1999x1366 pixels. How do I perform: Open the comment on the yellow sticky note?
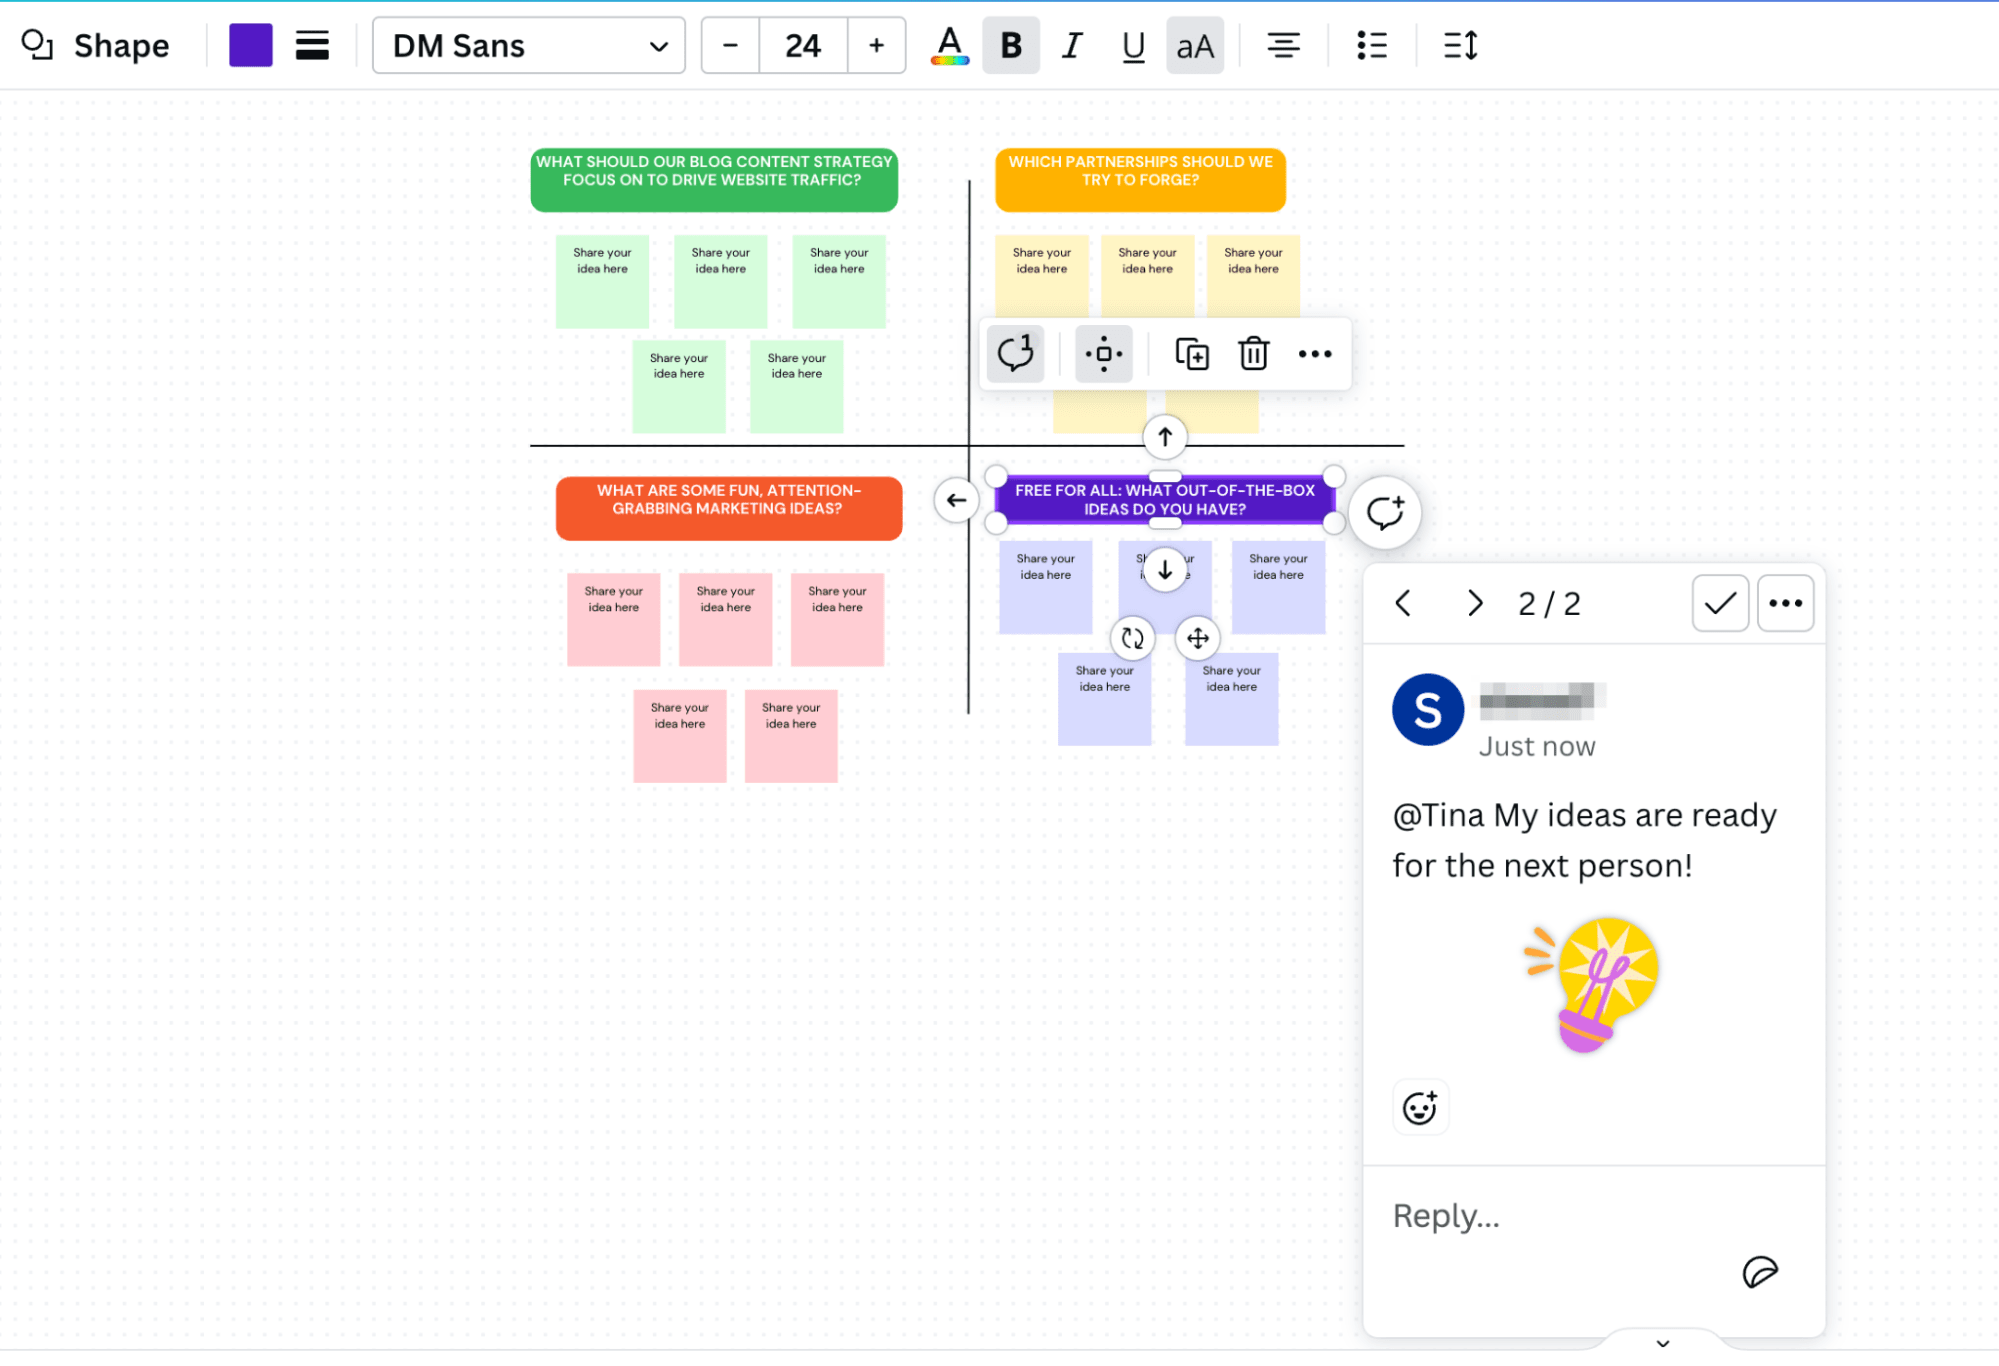click(x=1013, y=353)
